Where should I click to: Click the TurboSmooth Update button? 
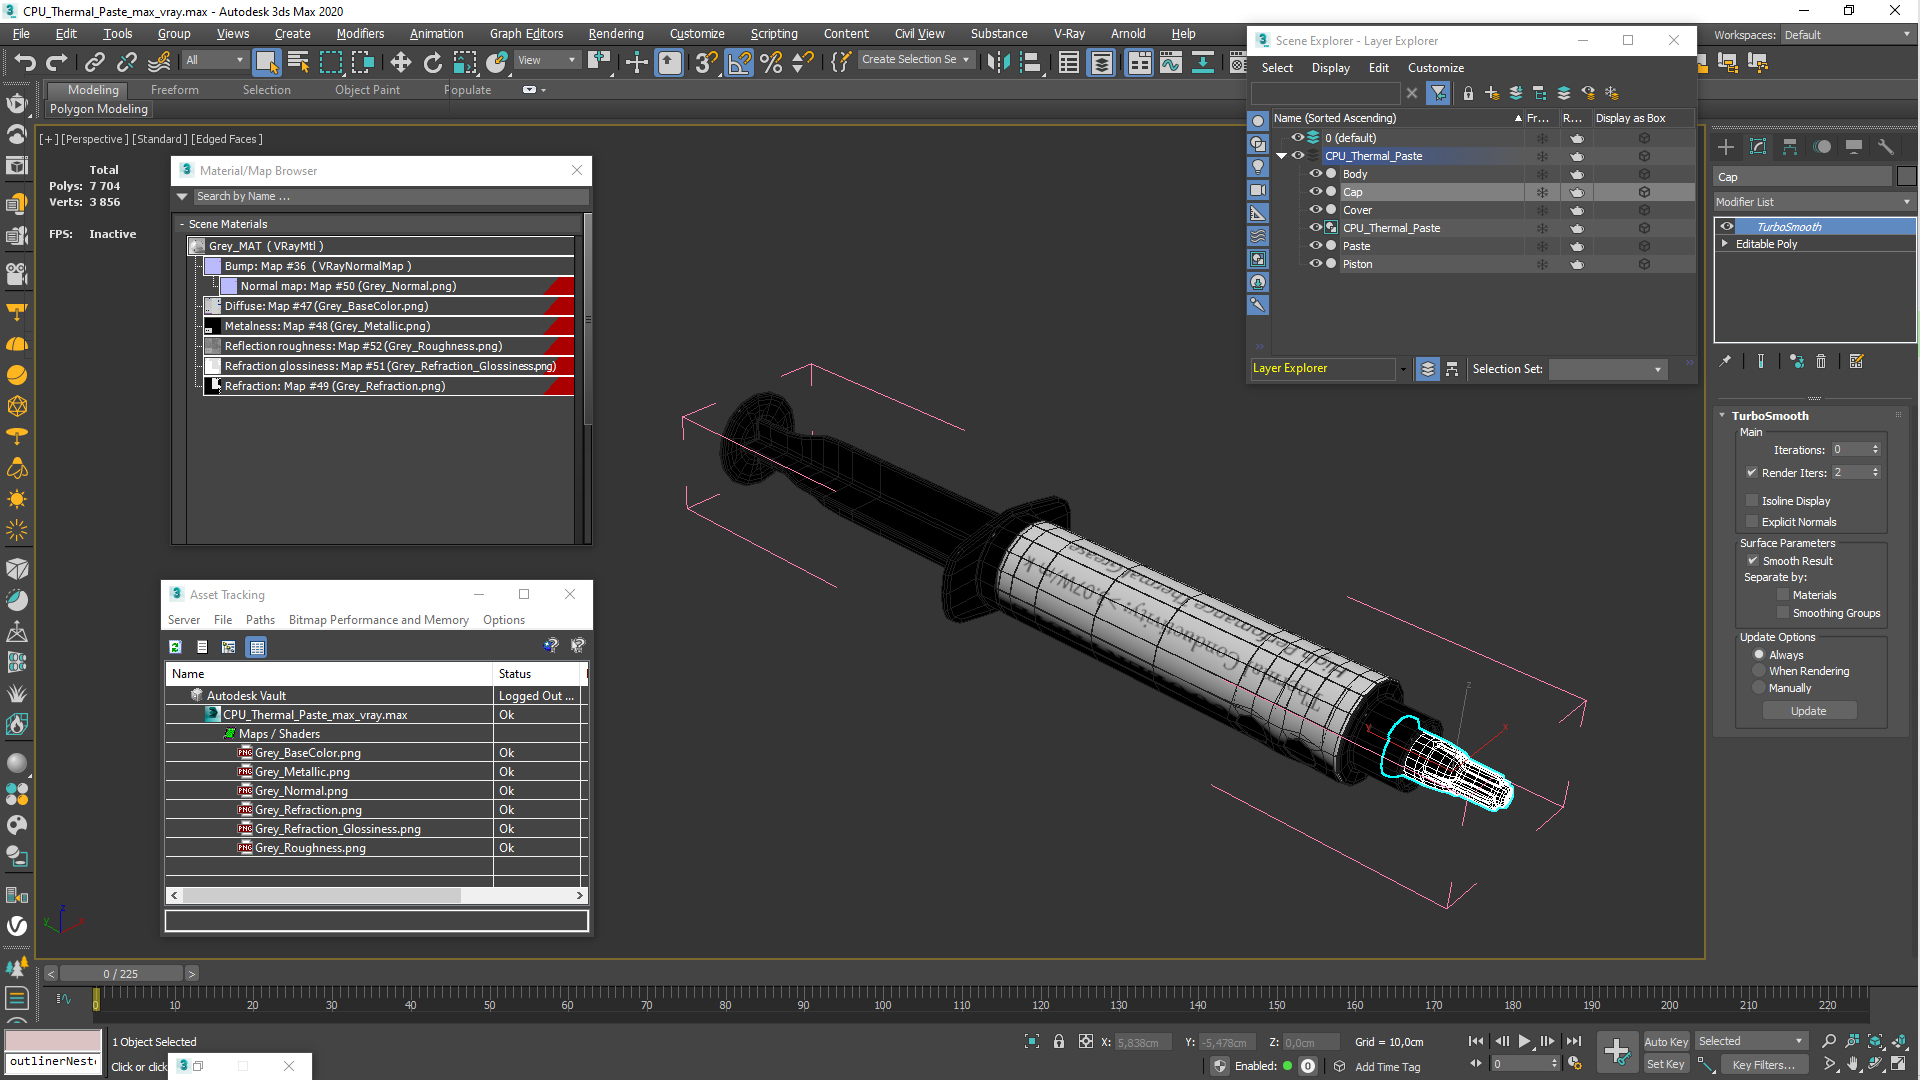pyautogui.click(x=1809, y=711)
